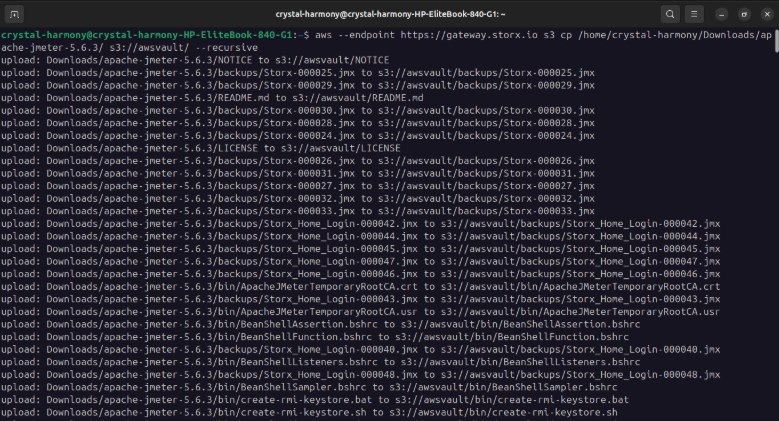Click the window title text
The width and height of the screenshot is (779, 421).
[x=390, y=14]
